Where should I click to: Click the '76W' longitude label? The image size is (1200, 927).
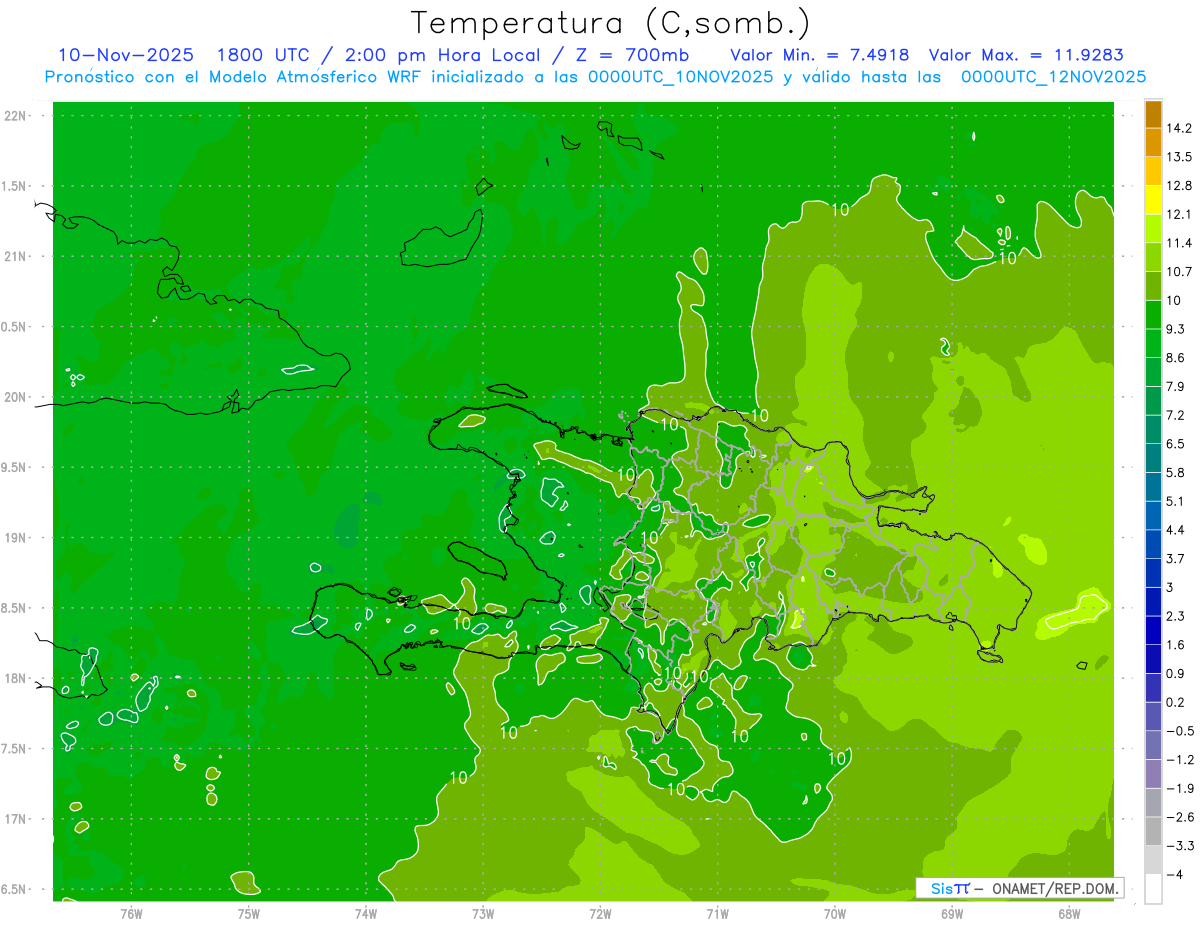tap(131, 913)
